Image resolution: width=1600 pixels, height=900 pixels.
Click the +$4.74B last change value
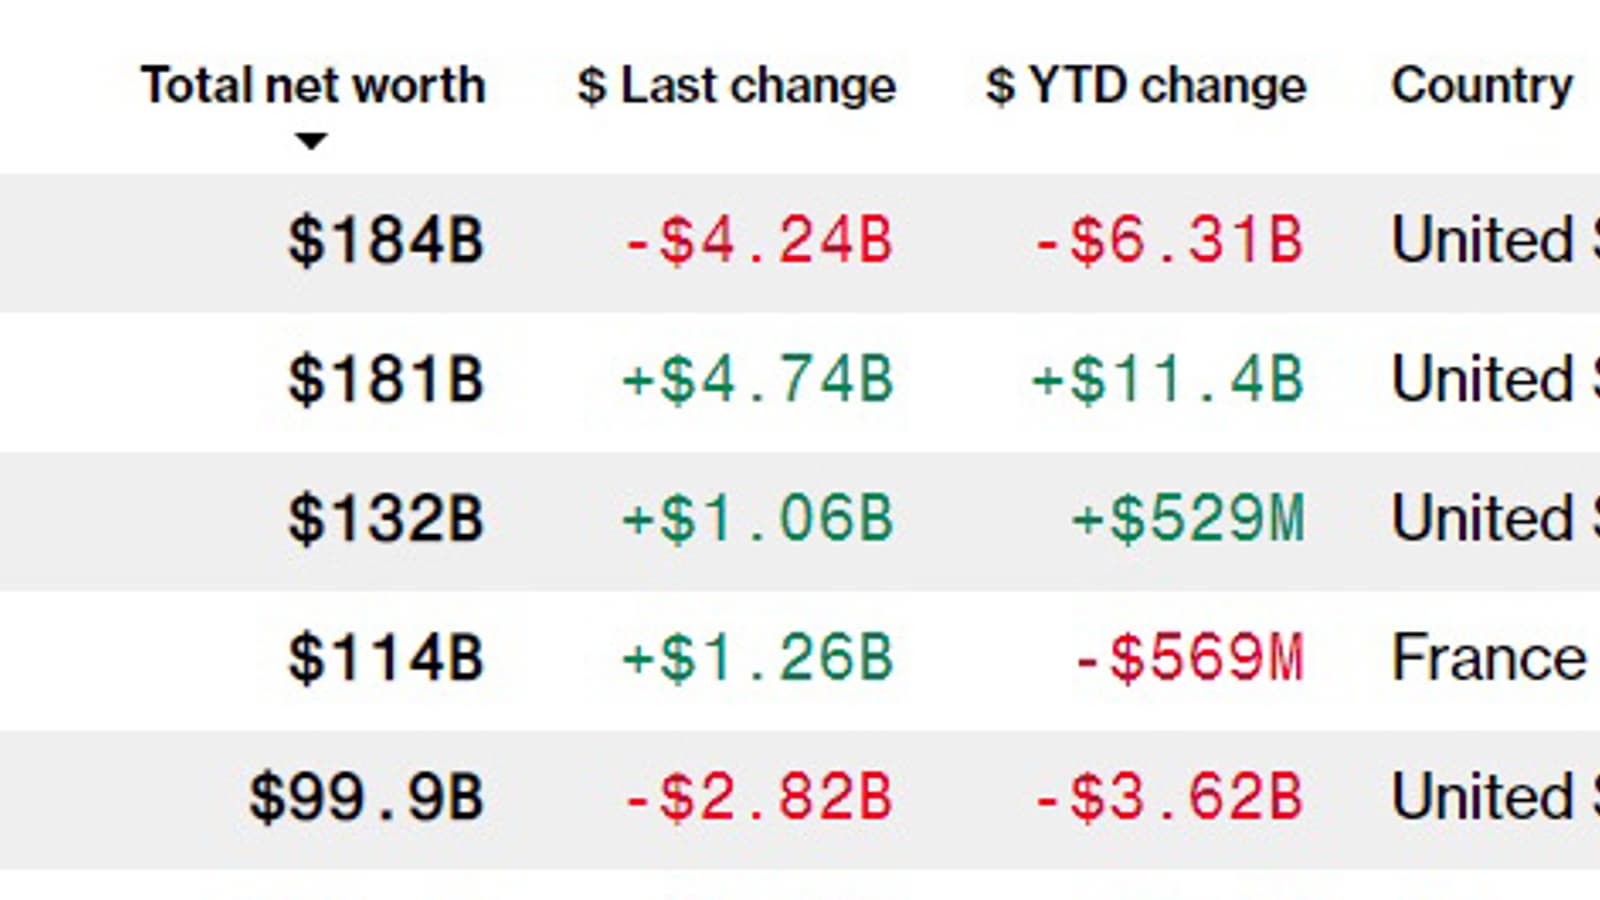tap(757, 381)
